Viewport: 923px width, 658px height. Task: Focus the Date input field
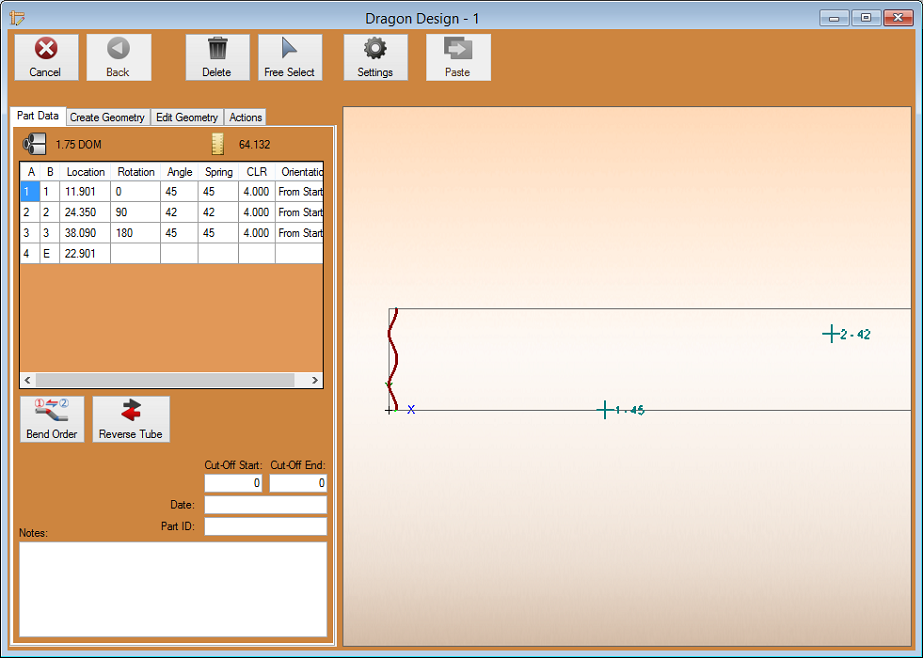click(265, 504)
